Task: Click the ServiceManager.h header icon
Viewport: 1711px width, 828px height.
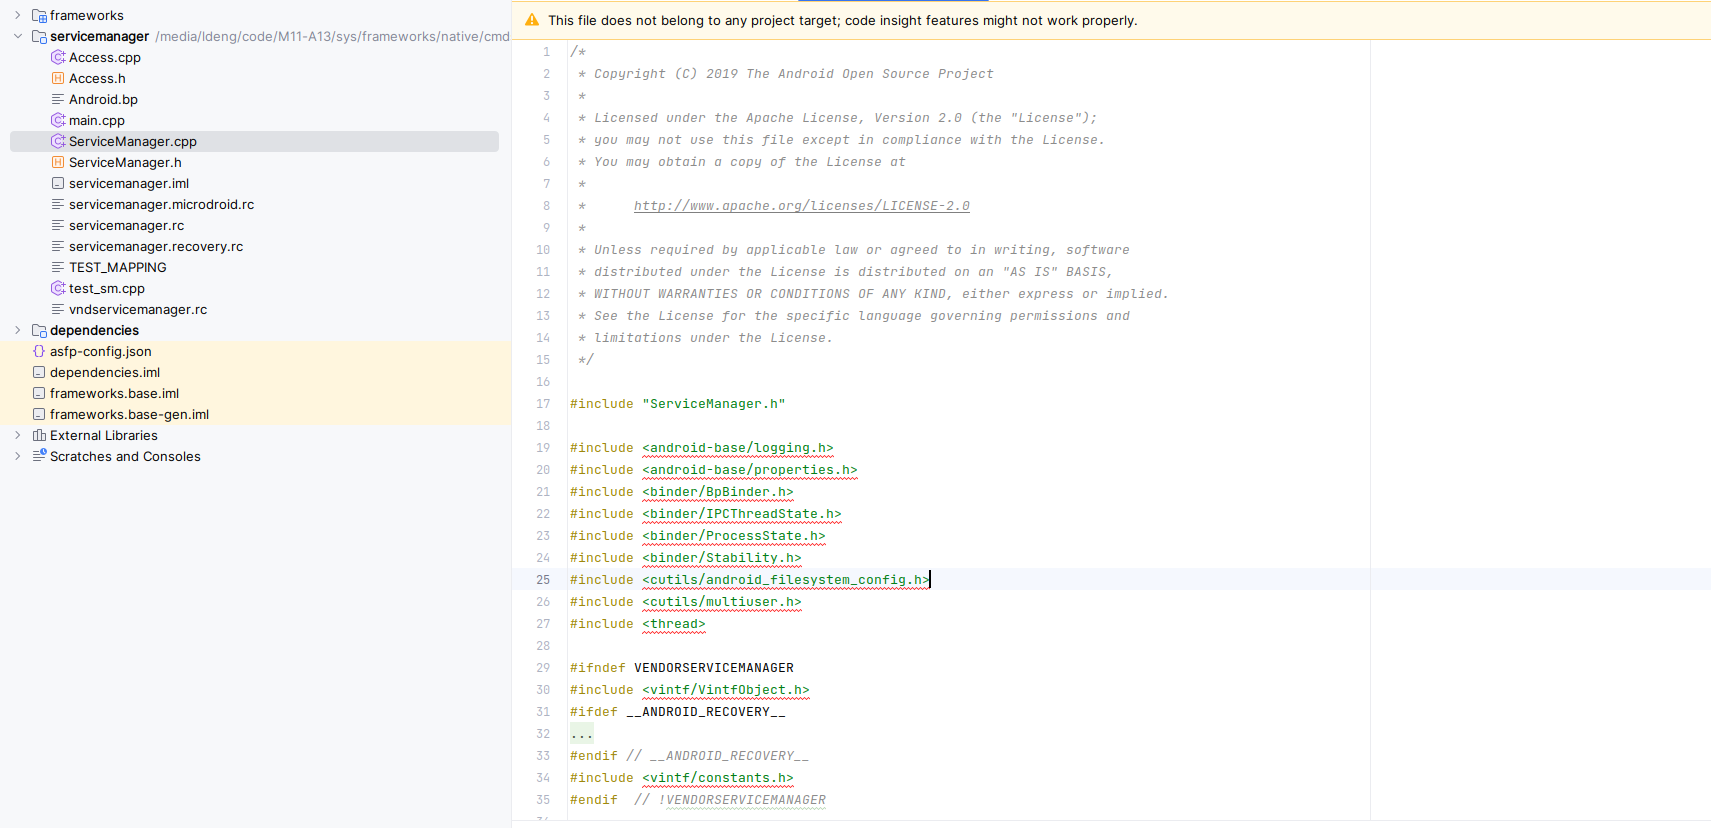Action: (x=58, y=162)
